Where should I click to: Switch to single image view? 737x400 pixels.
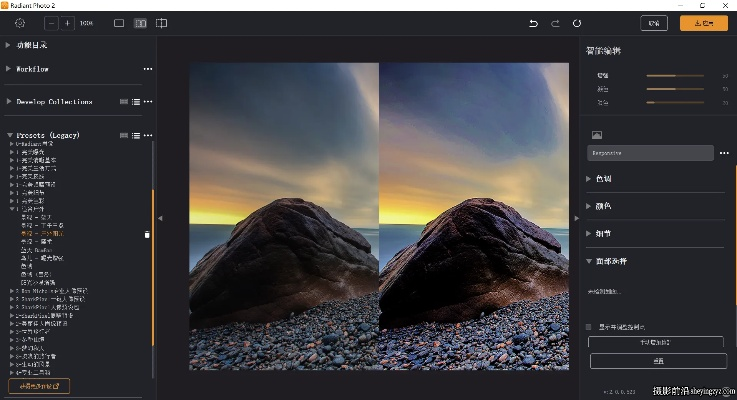click(x=119, y=22)
